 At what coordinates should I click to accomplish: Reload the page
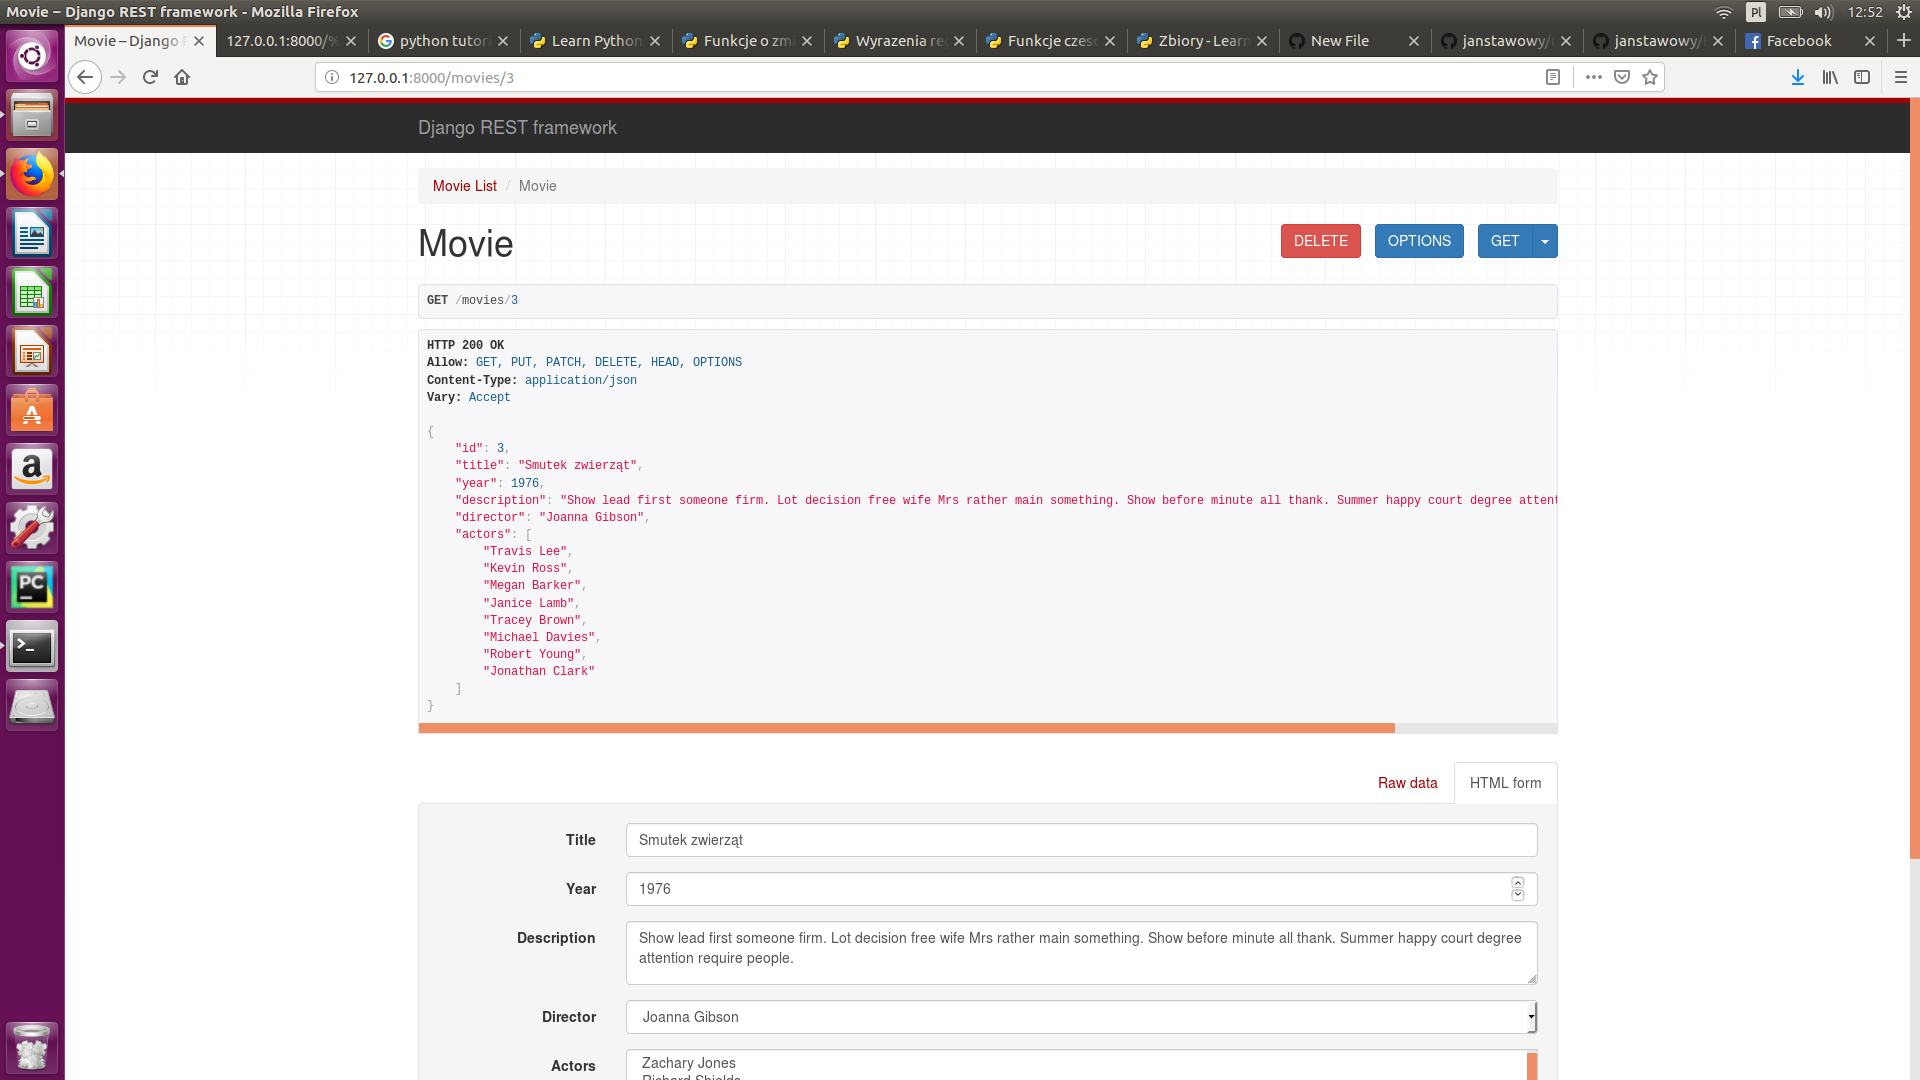tap(150, 77)
